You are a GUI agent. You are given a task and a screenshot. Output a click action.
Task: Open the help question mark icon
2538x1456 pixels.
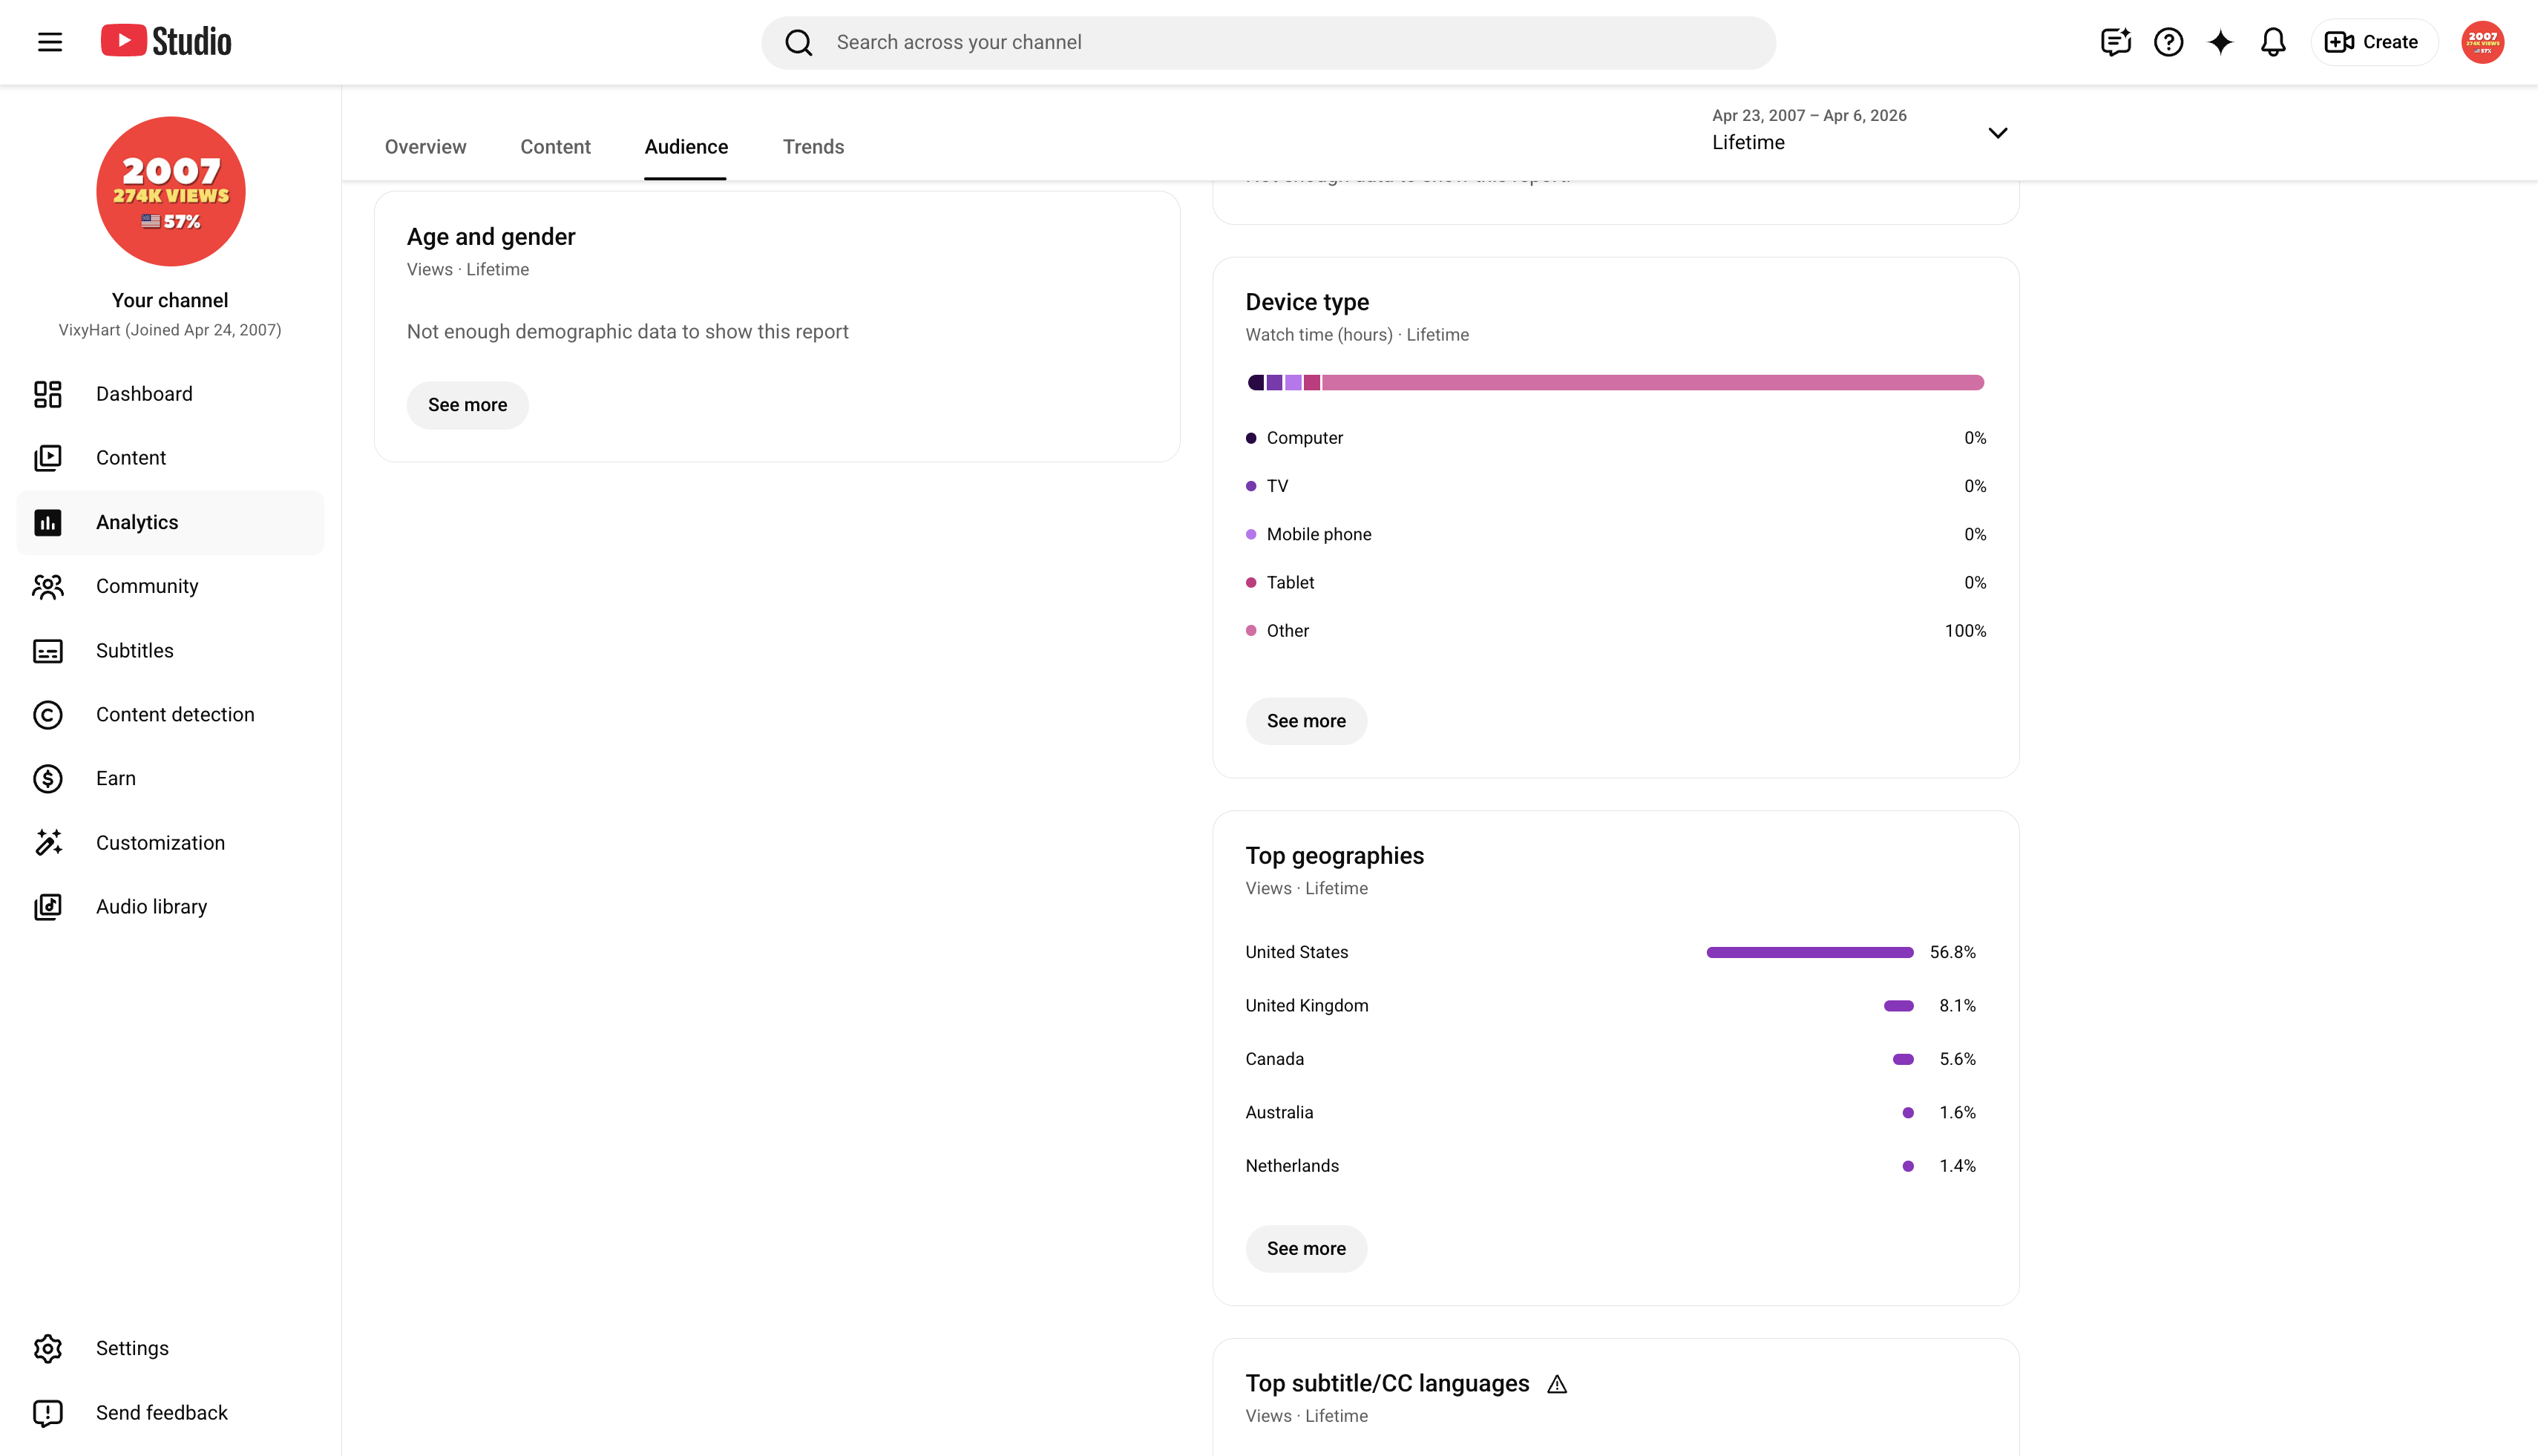pos(2168,42)
